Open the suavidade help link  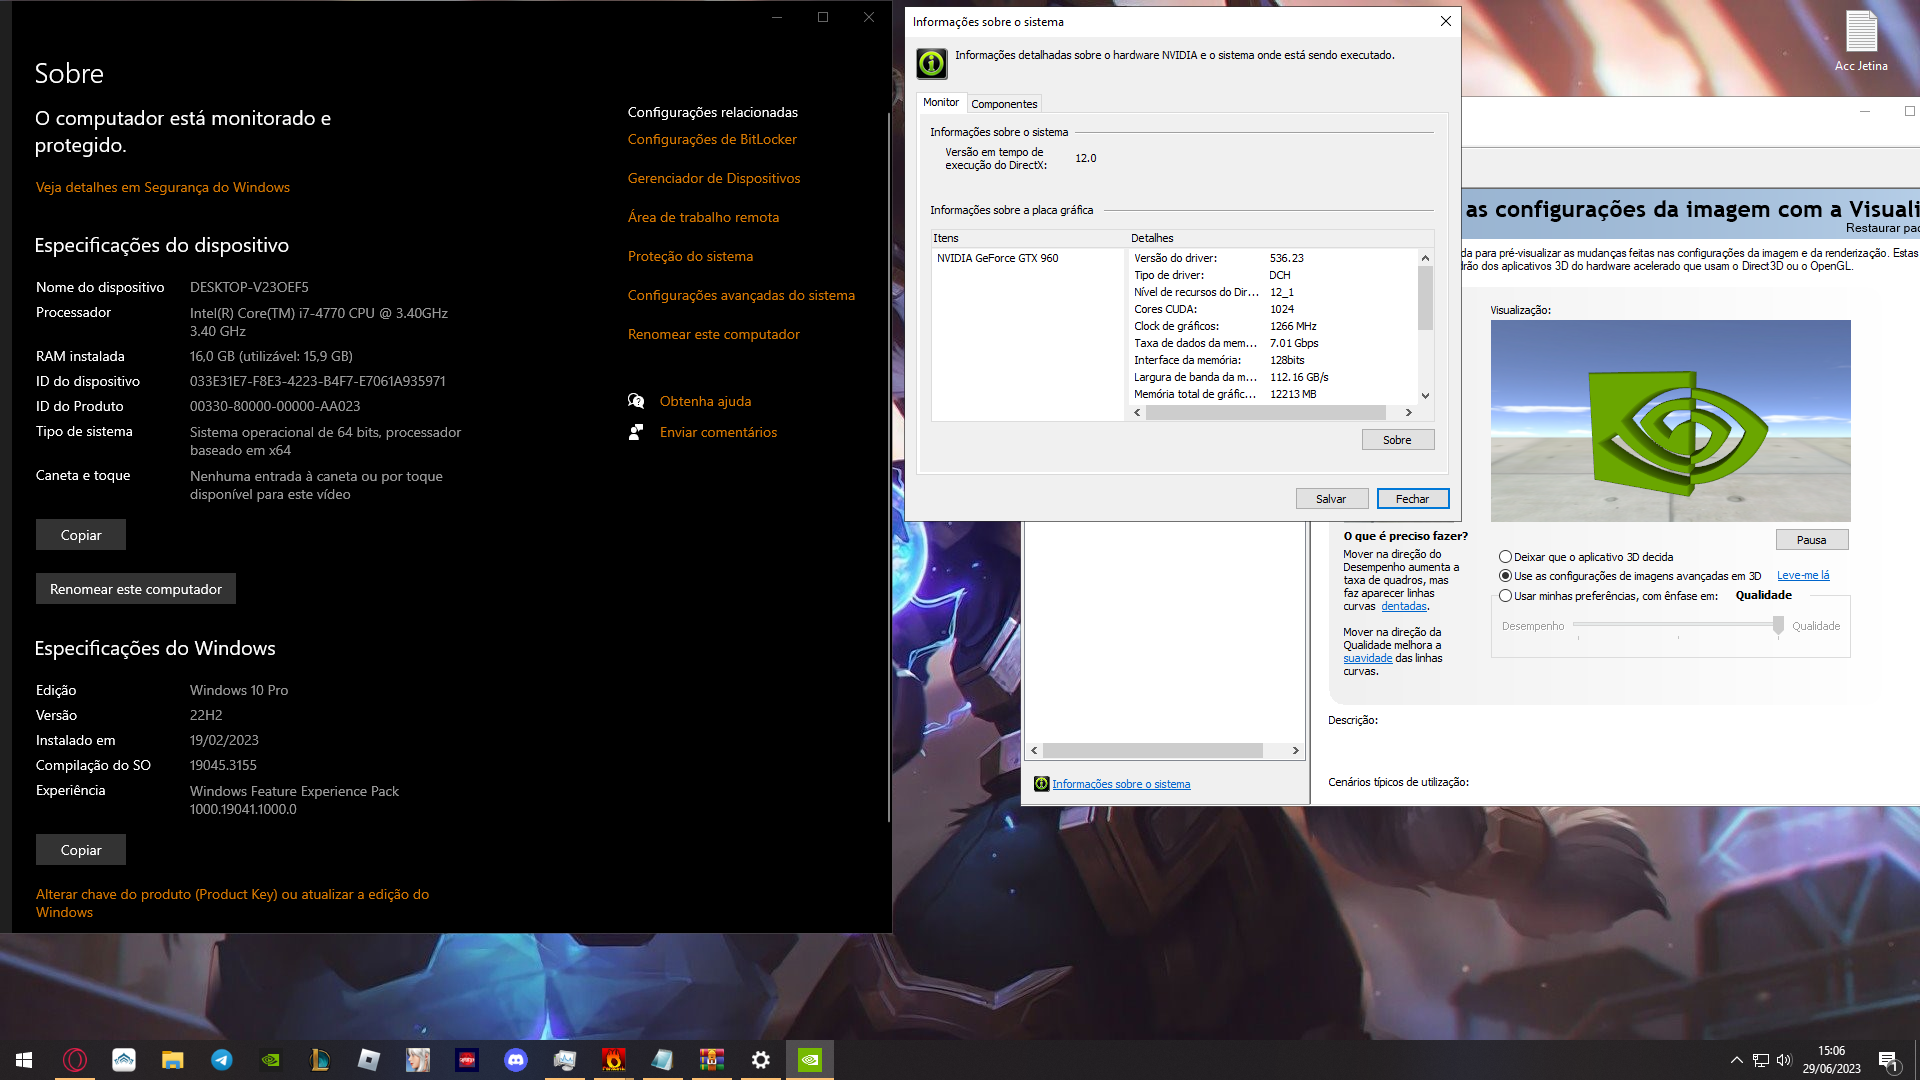(x=1367, y=658)
